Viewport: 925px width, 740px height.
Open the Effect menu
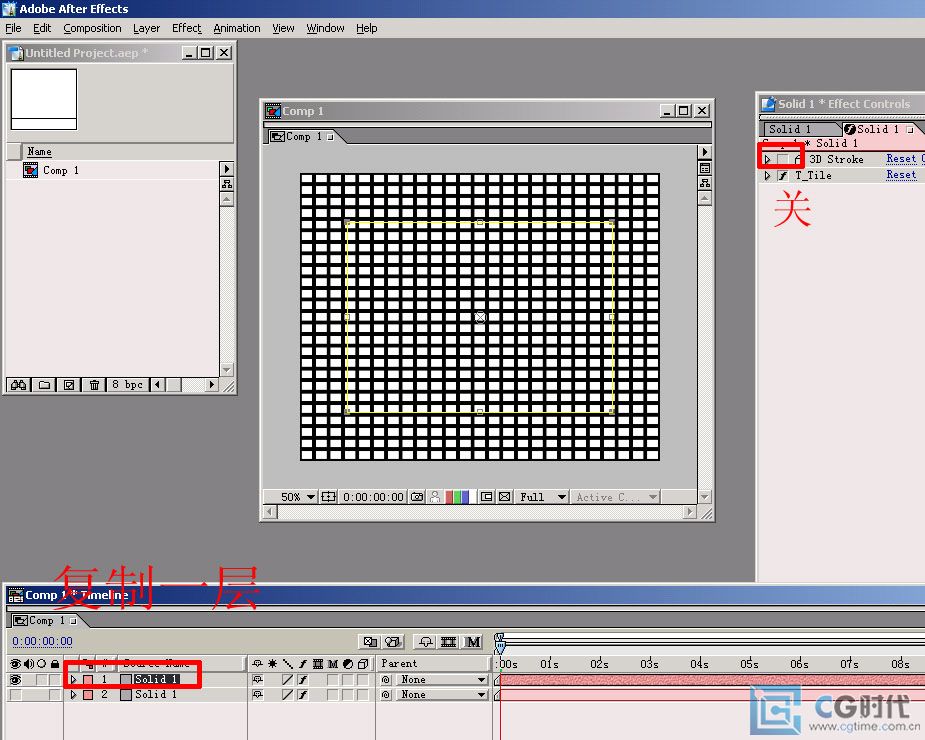point(186,28)
